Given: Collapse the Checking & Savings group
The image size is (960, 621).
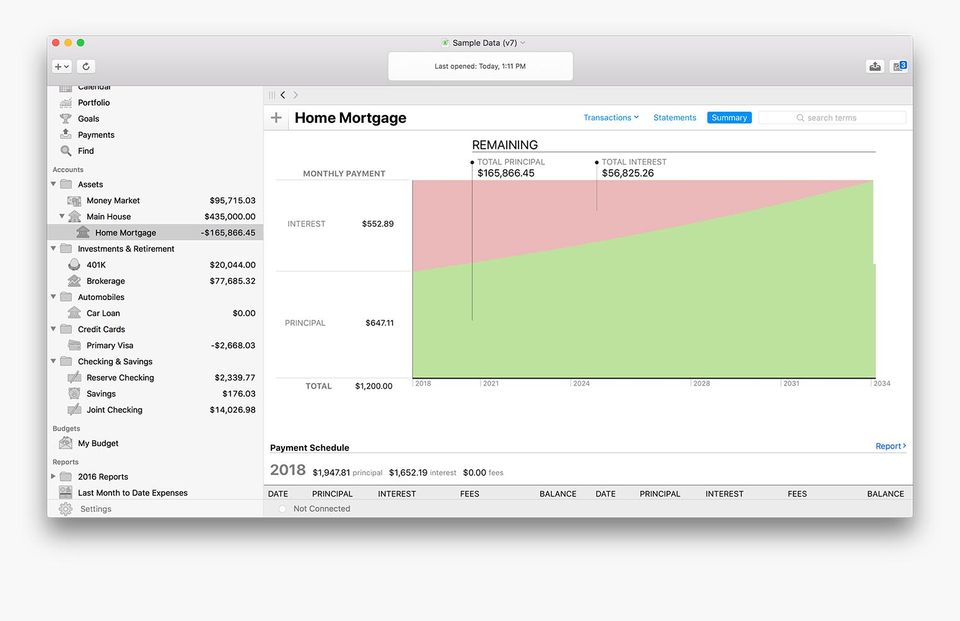Looking at the screenshot, I should (x=53, y=361).
